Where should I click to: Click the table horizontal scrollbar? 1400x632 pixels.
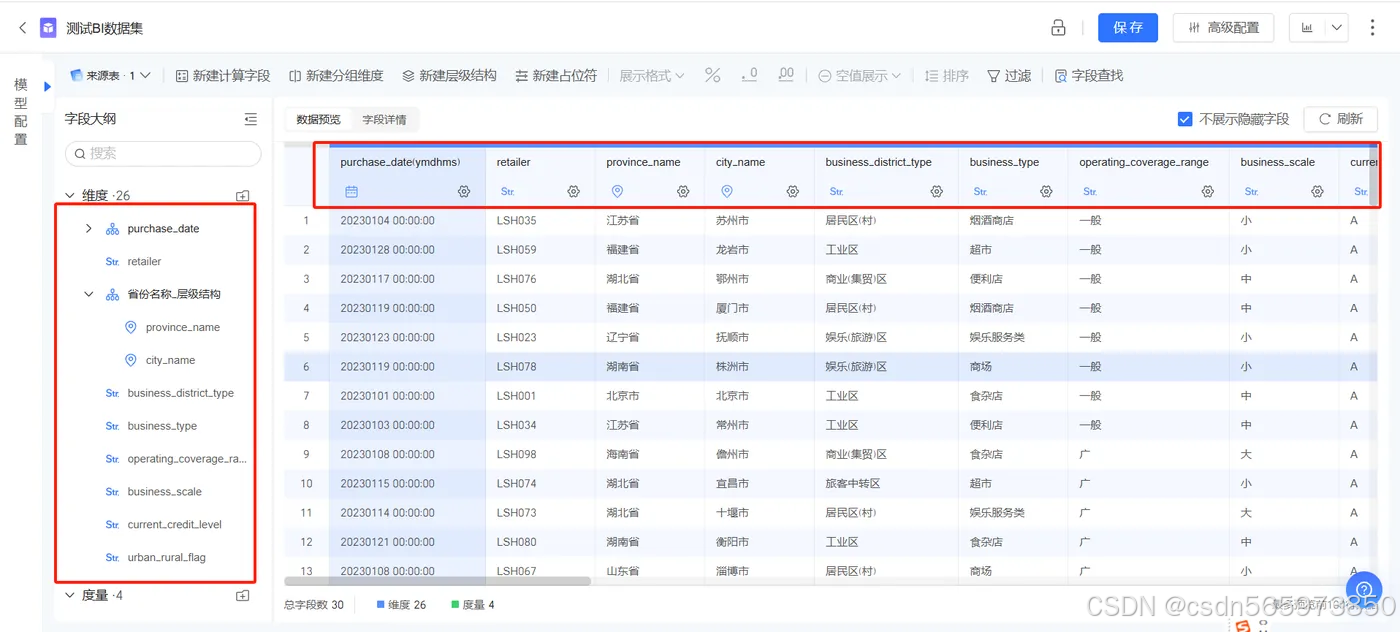pyautogui.click(x=438, y=581)
